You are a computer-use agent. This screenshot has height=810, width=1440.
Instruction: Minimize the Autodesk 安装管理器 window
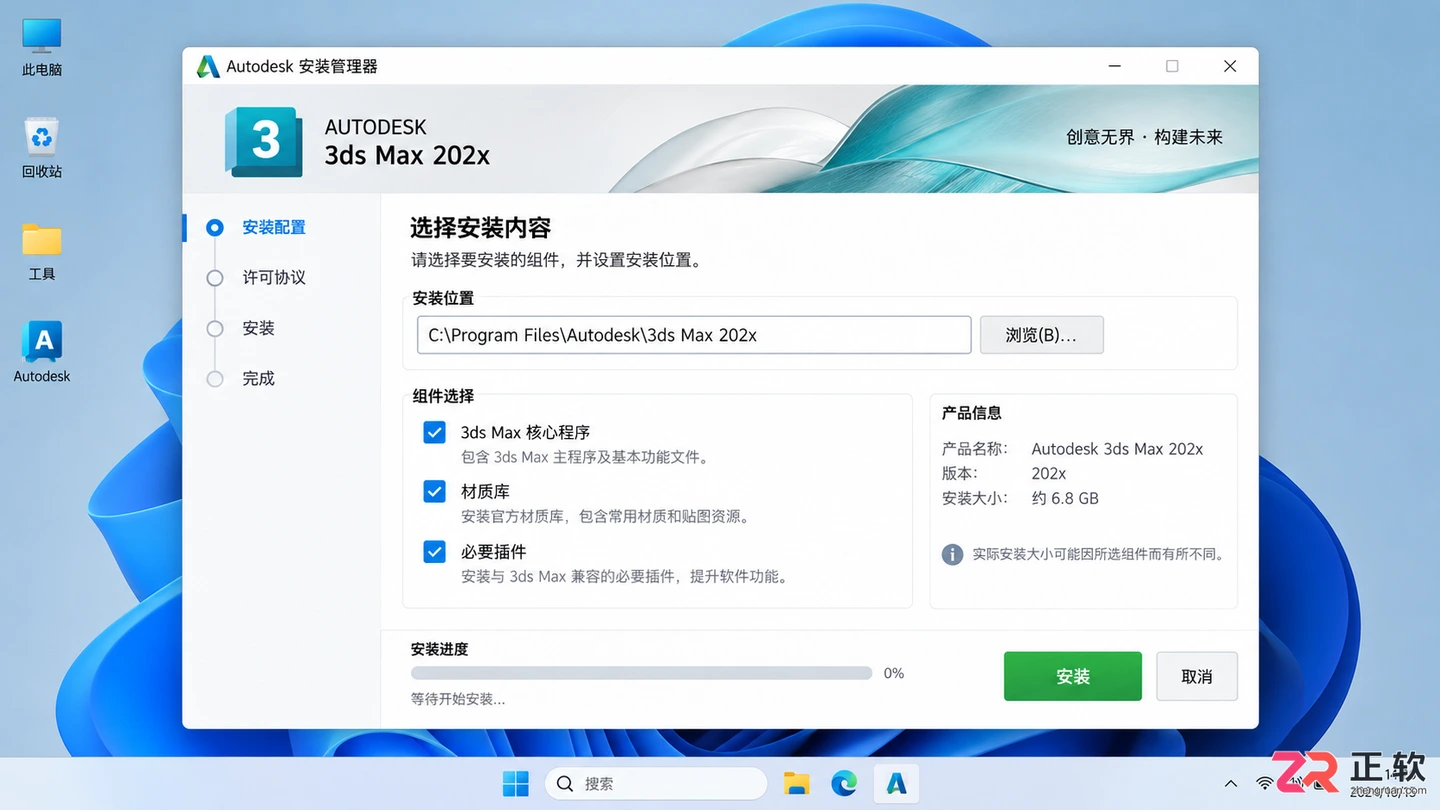(1115, 67)
